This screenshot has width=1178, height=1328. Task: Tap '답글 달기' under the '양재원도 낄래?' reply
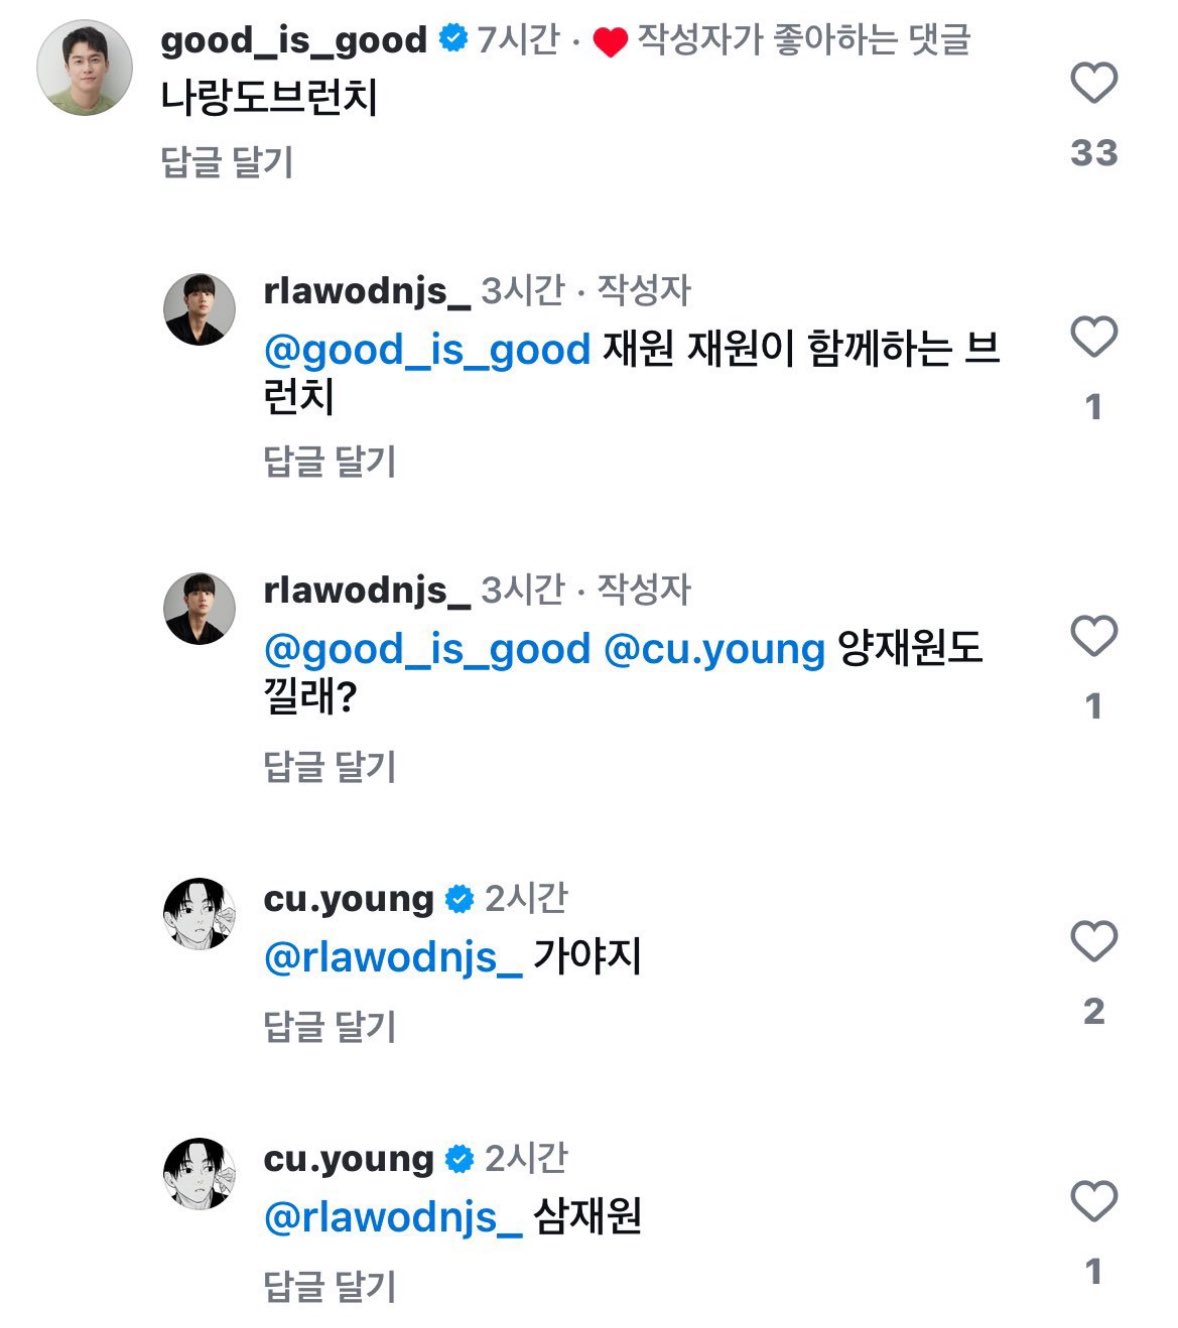[330, 767]
